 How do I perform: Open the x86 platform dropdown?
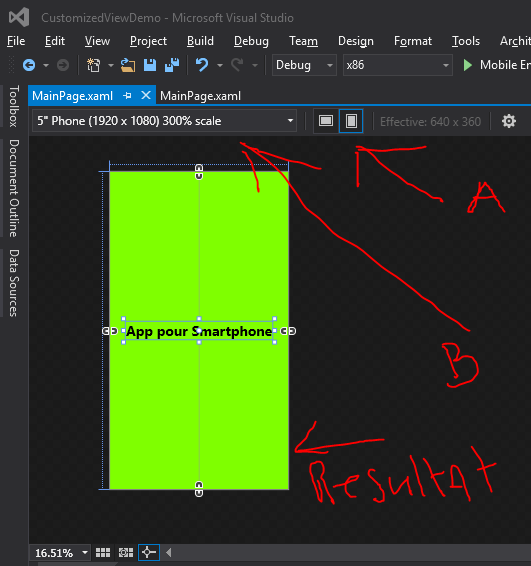coord(397,65)
